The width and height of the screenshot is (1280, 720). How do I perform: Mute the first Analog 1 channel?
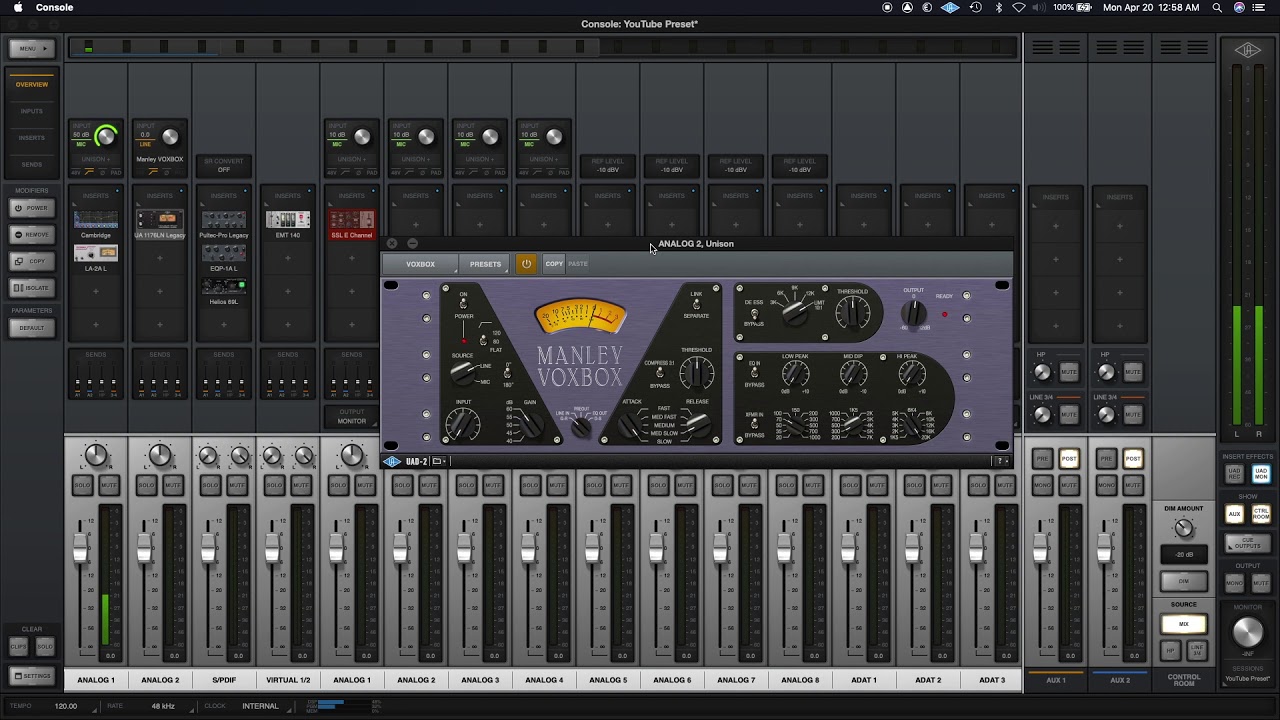pos(108,485)
